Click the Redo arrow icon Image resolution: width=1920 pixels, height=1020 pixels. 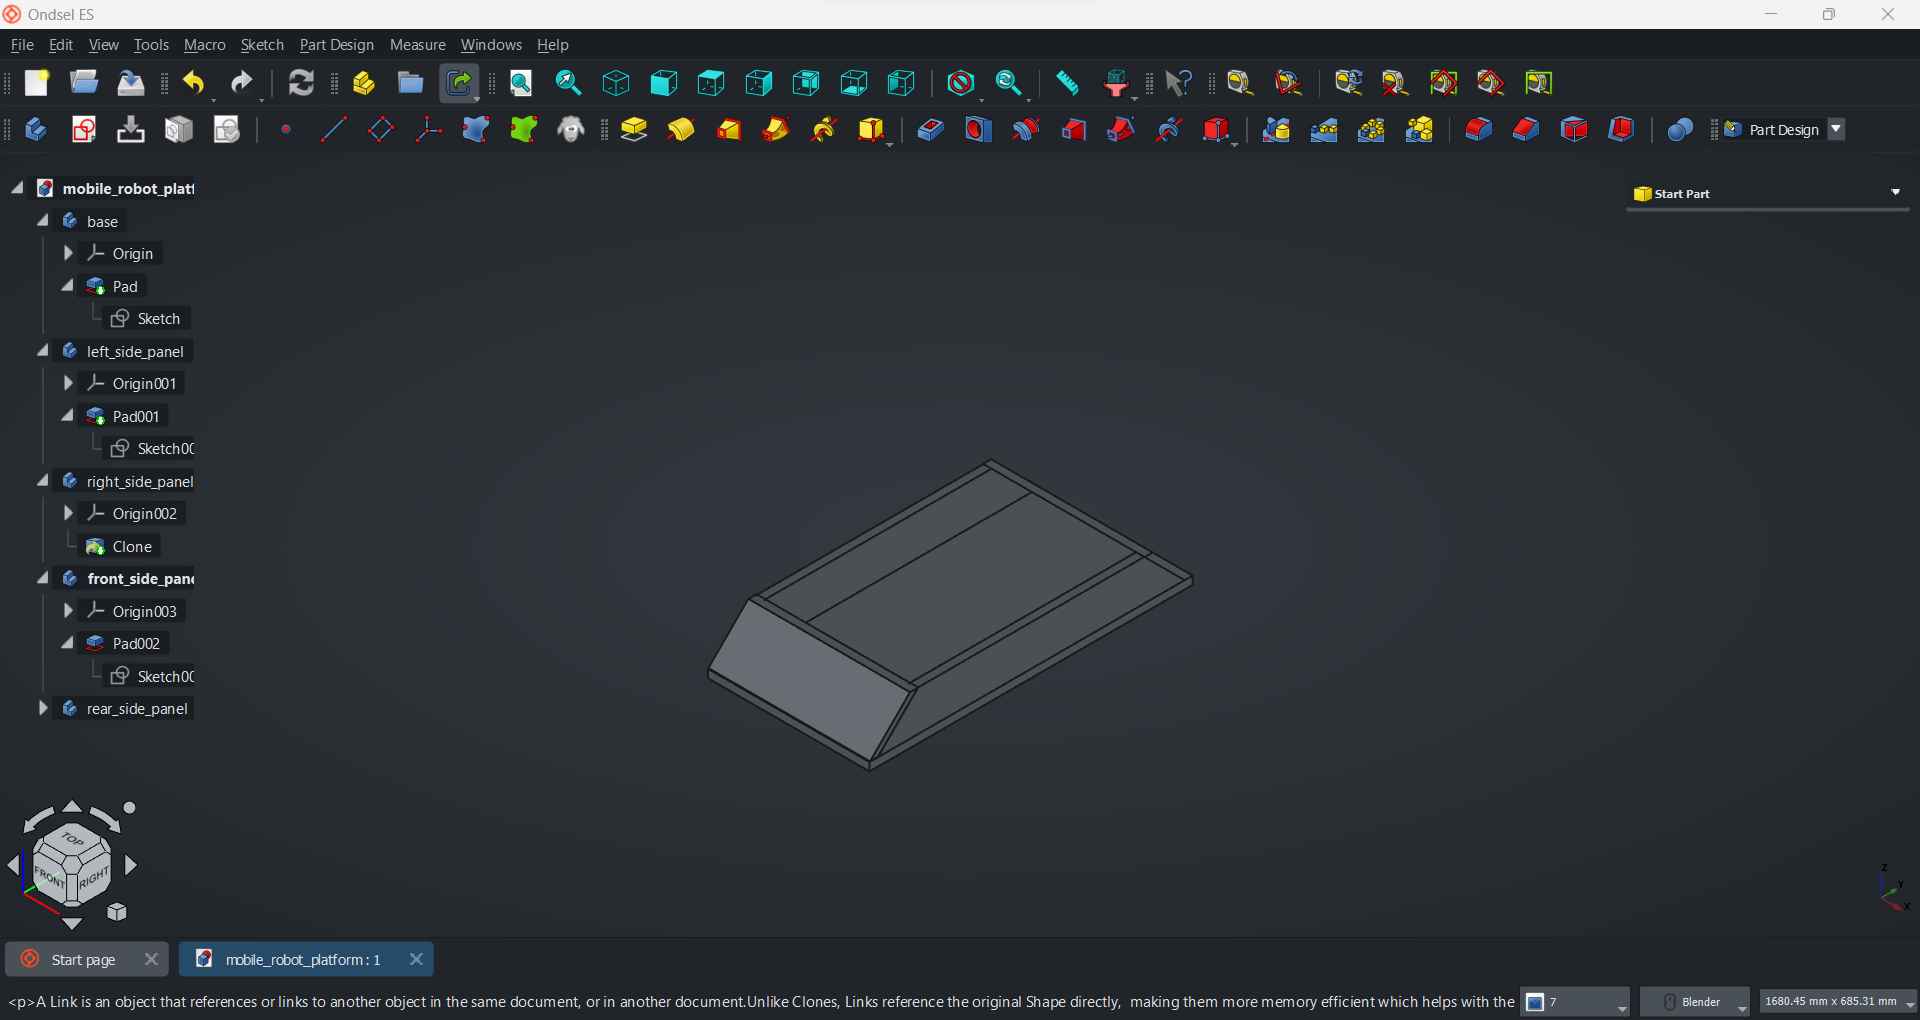[243, 84]
